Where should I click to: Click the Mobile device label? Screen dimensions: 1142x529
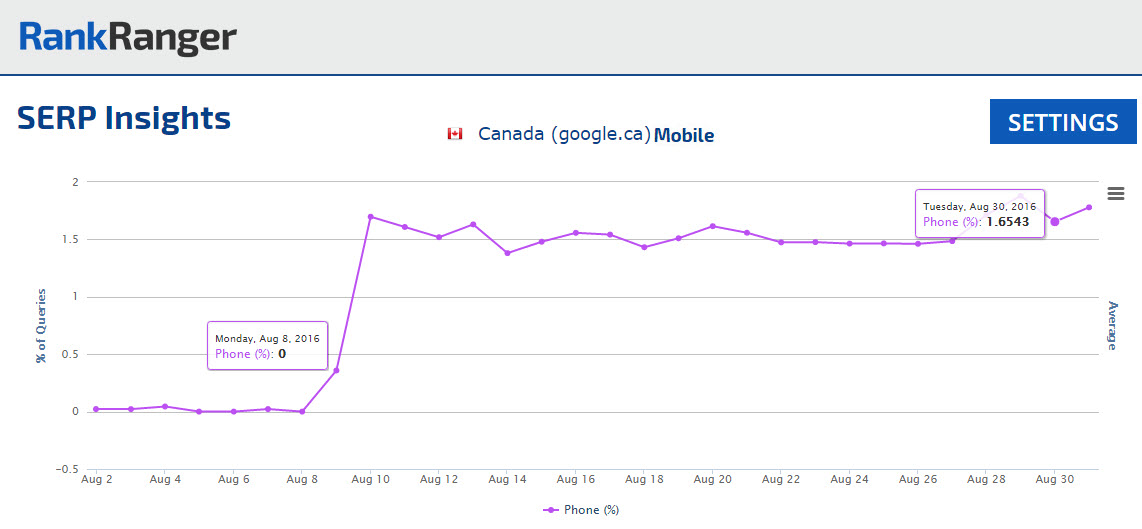[x=684, y=135]
